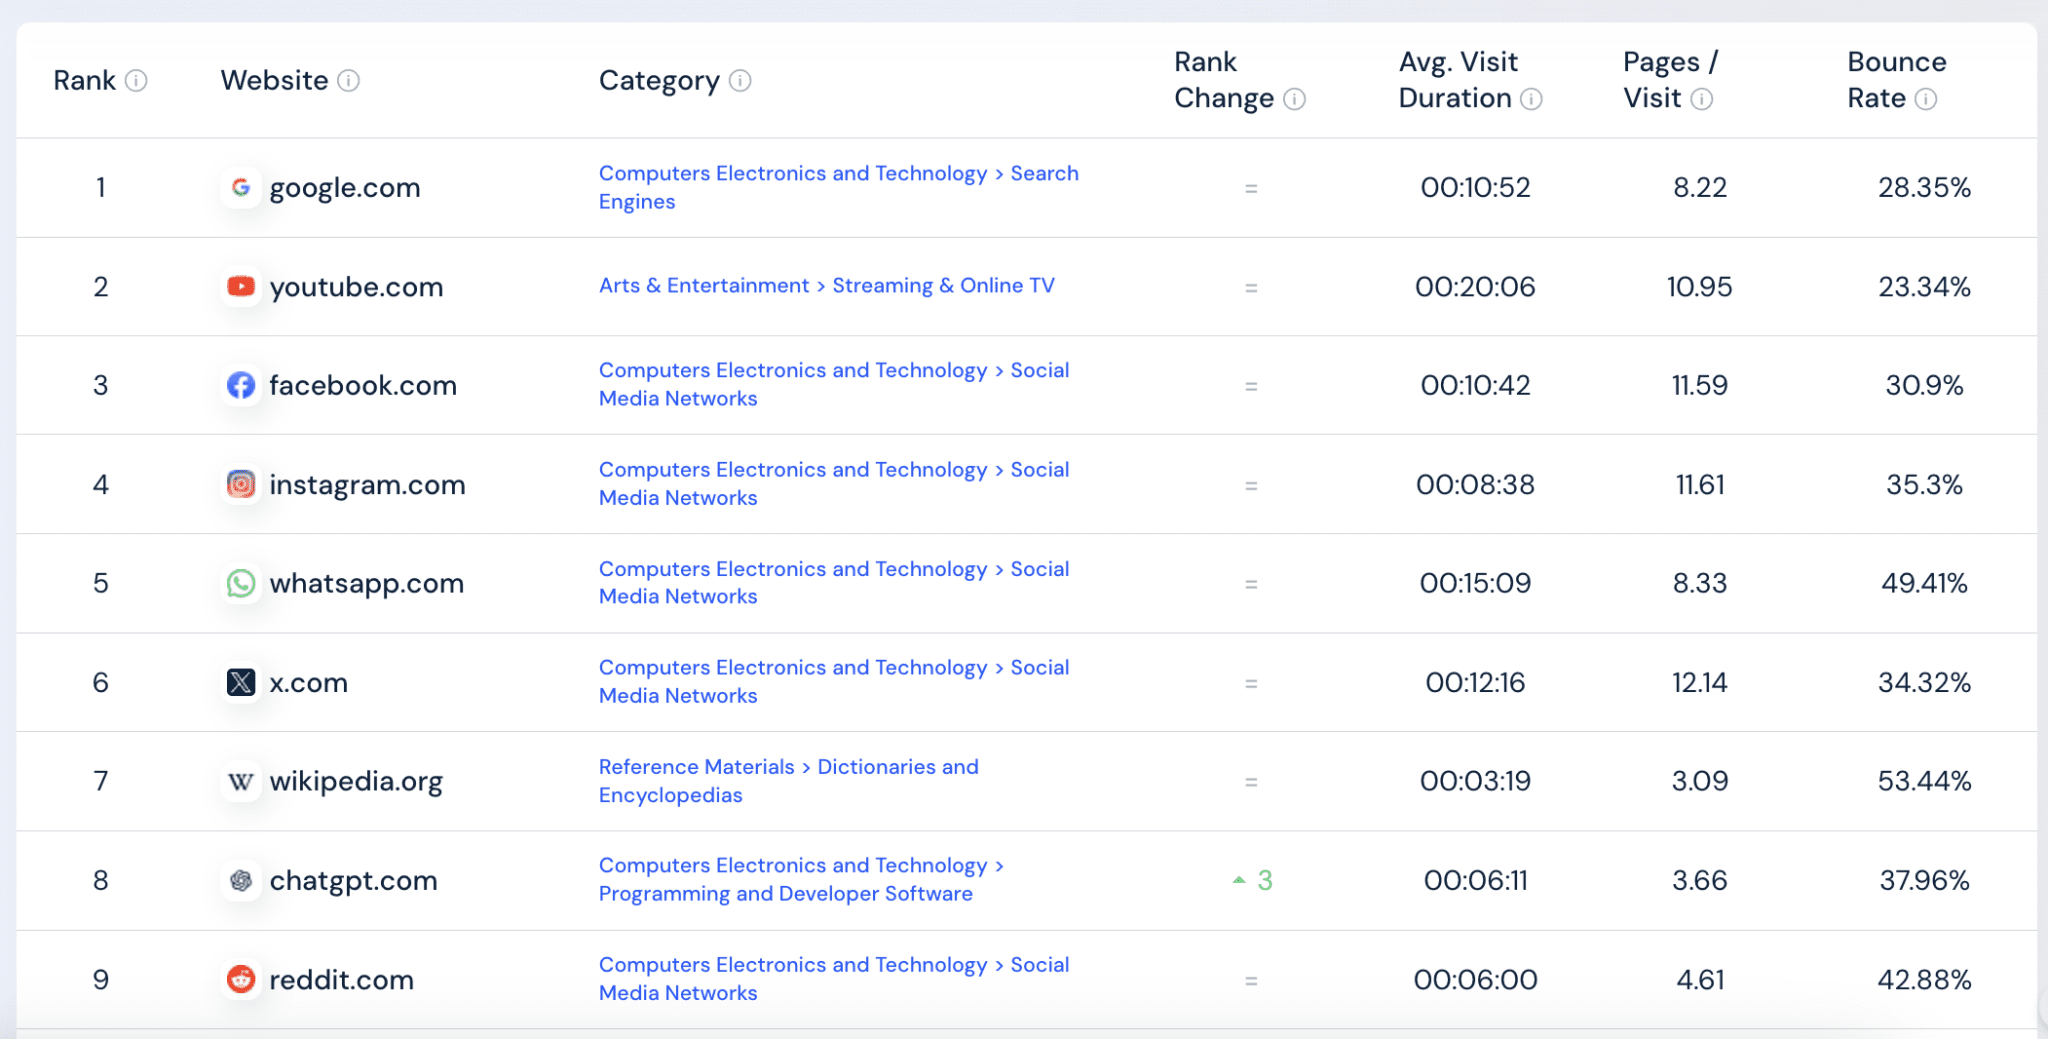This screenshot has width=2048, height=1039.
Task: Click the Pages / Visit info icon
Action: pyautogui.click(x=1702, y=99)
